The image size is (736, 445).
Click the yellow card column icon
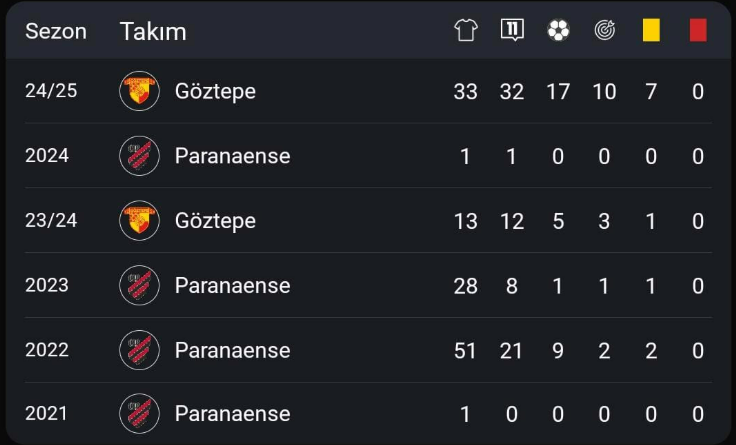point(651,31)
